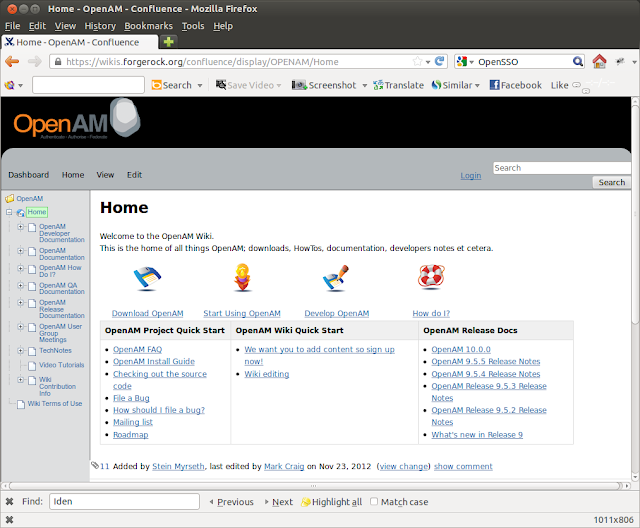Click the Similar toolbar button
640x528 pixels.
coord(452,85)
